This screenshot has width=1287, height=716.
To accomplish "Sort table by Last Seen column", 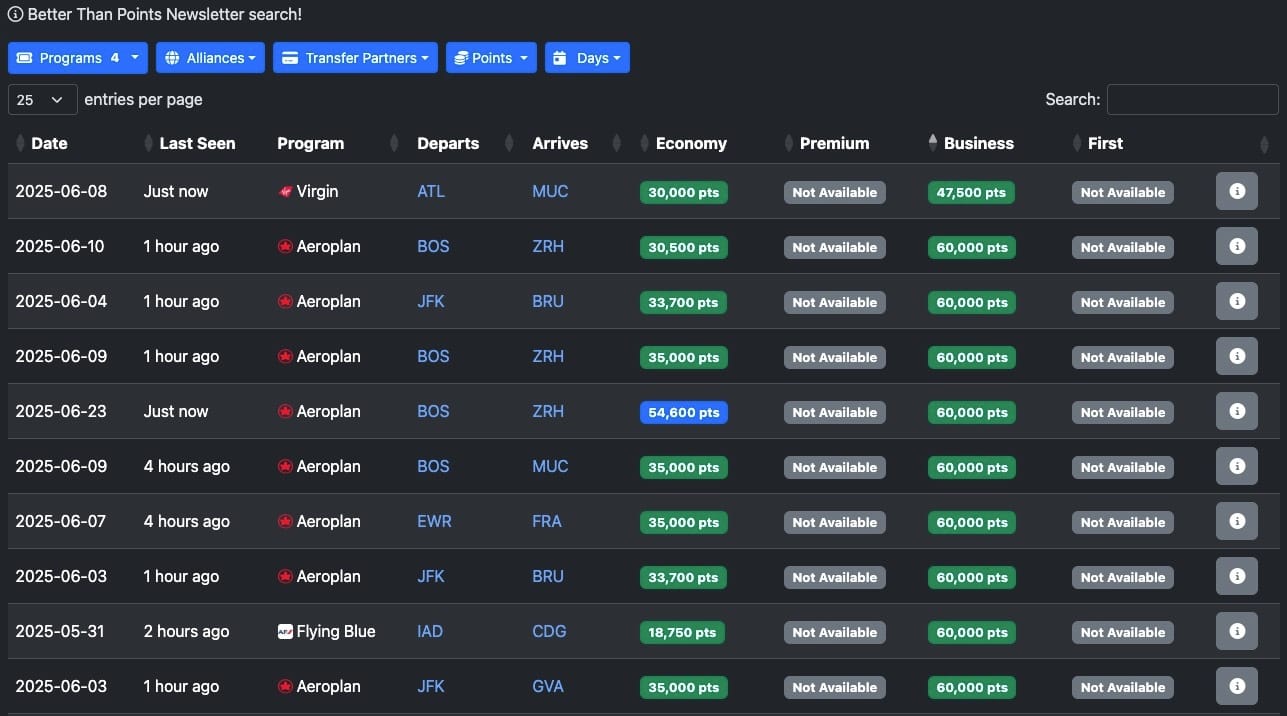I will click(x=197, y=143).
